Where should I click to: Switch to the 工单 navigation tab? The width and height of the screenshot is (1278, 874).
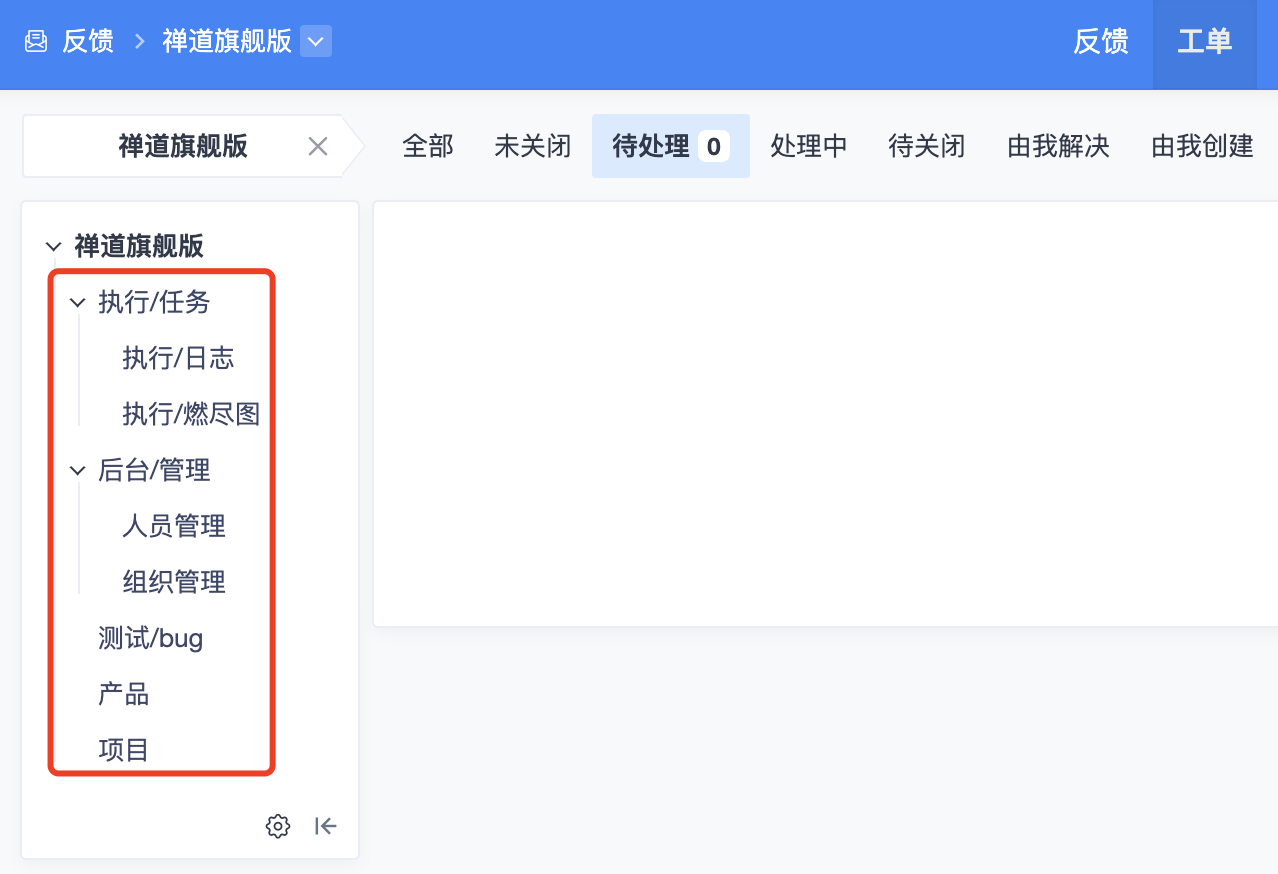tap(1204, 42)
